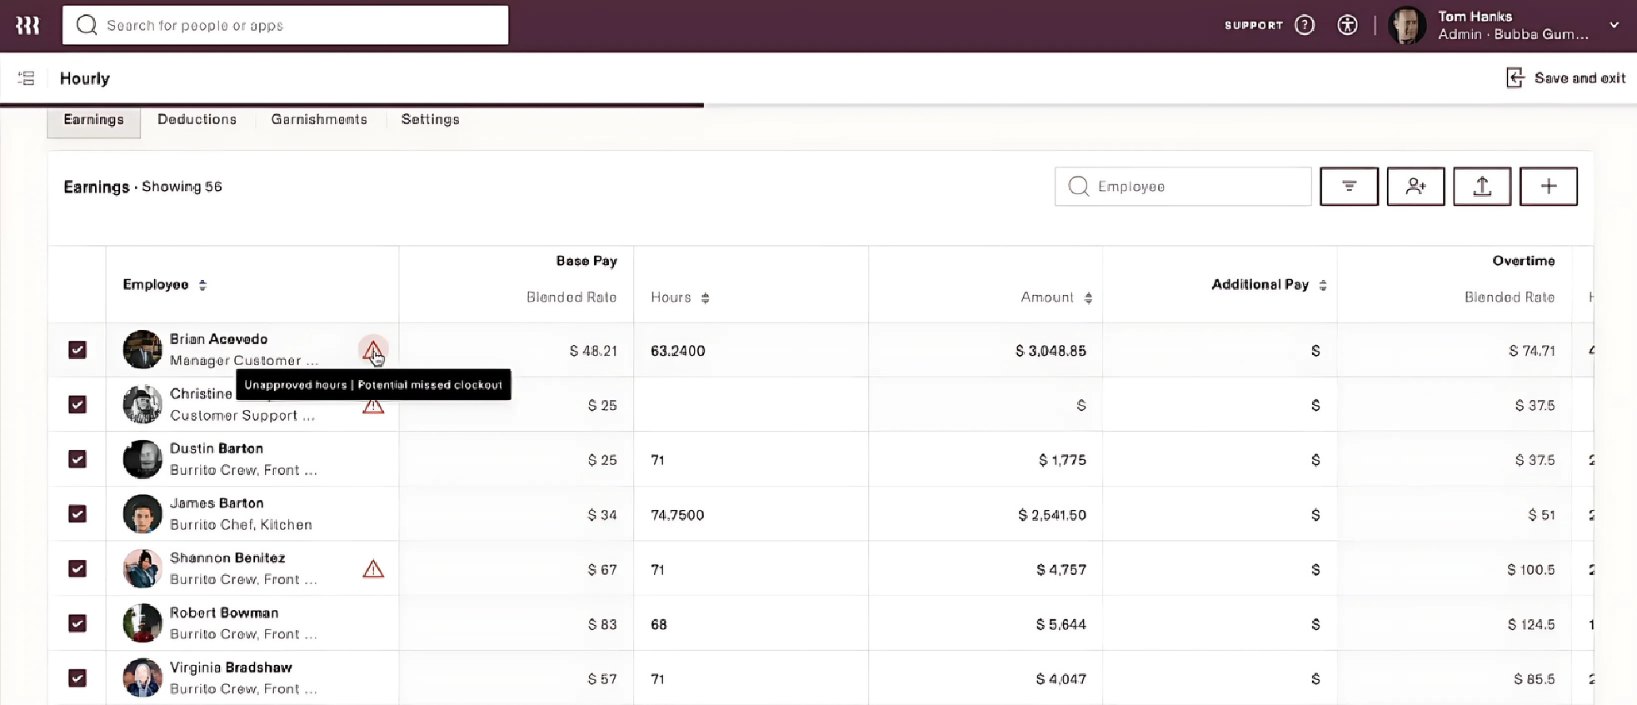Click the upload icon button
This screenshot has height=705, width=1637.
(x=1481, y=186)
